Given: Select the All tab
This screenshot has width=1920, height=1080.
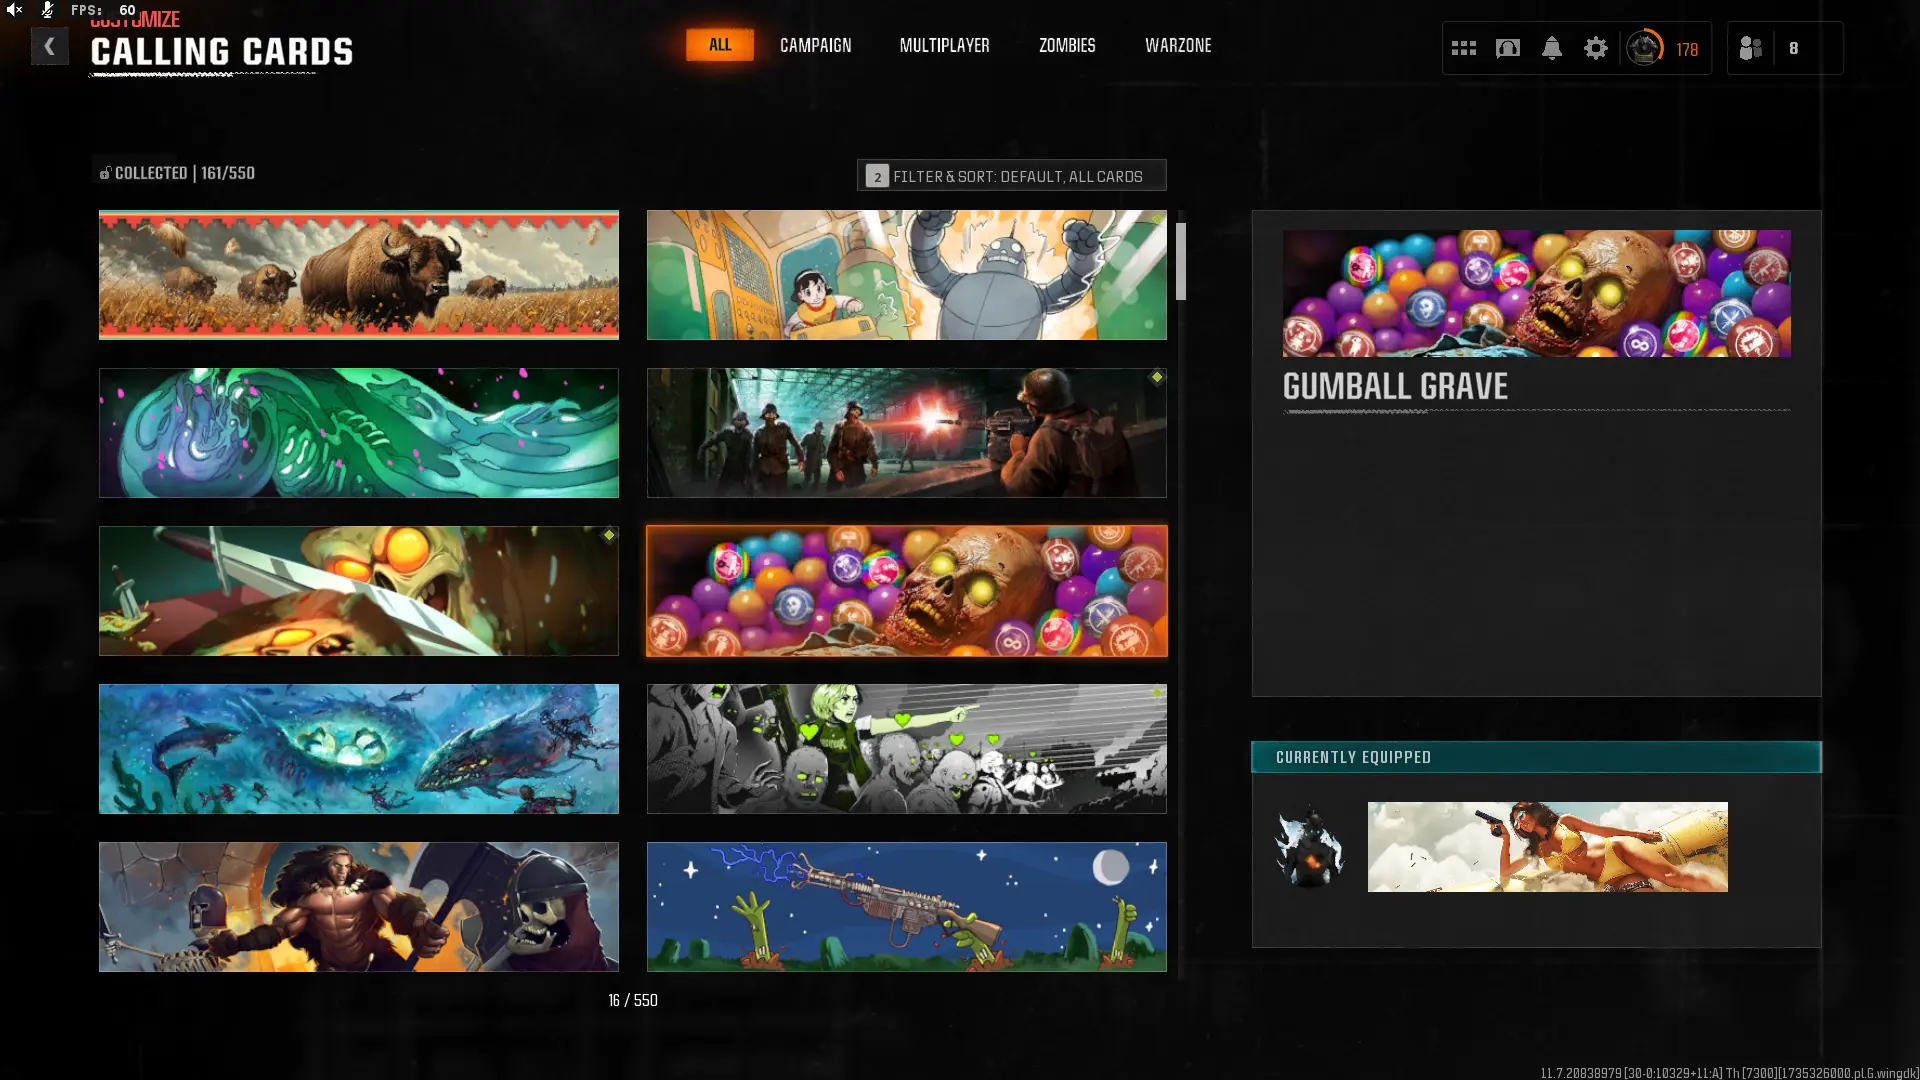Looking at the screenshot, I should [719, 45].
